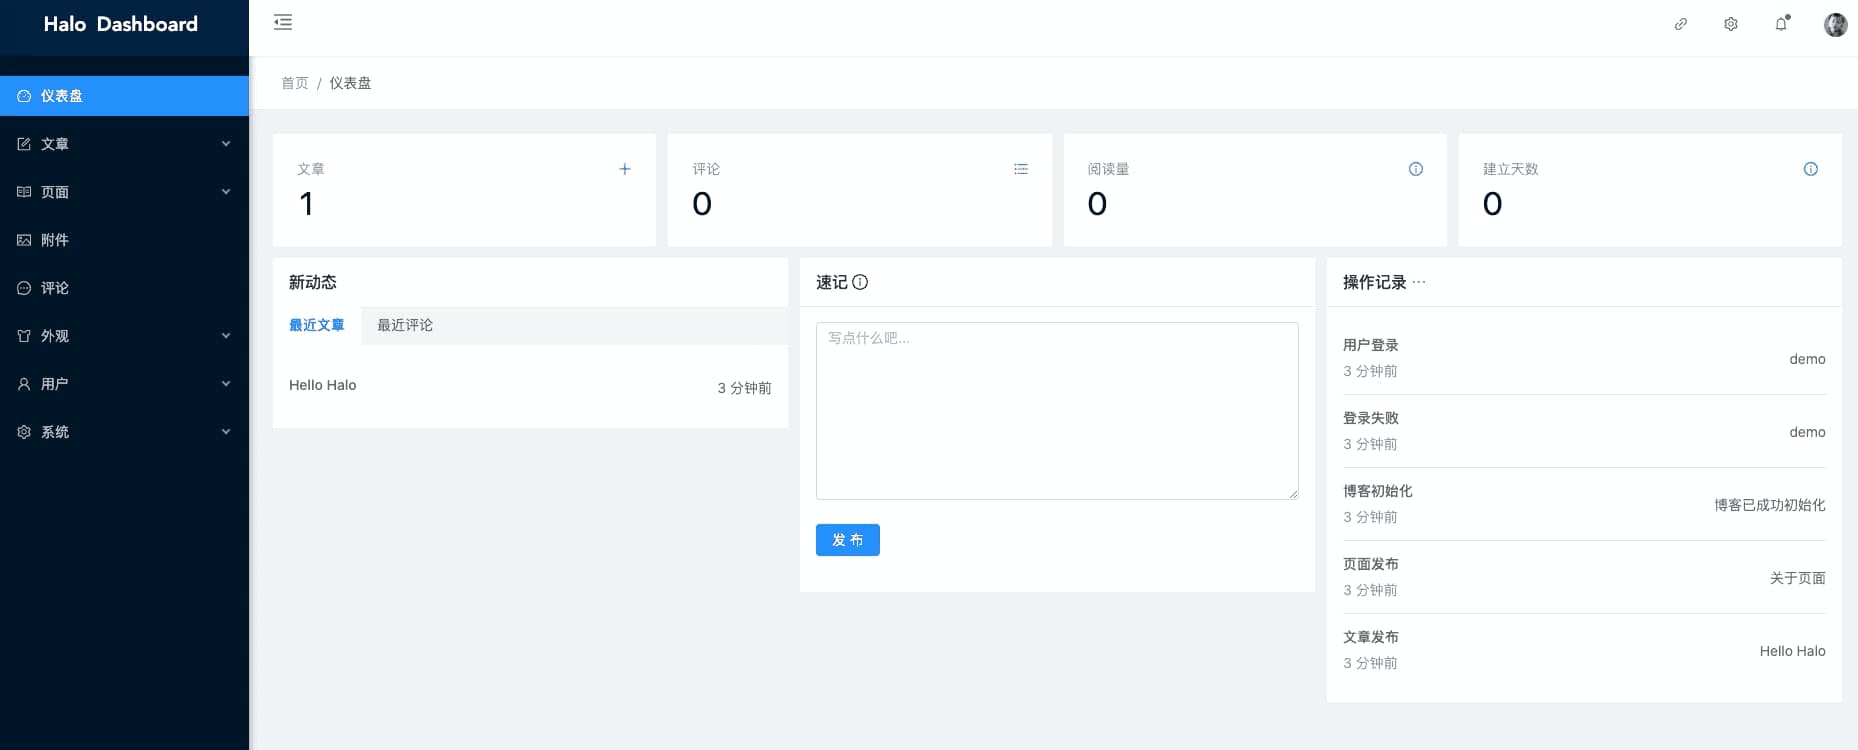Click the 新动态 panel heading
This screenshot has width=1858, height=750.
coord(313,282)
